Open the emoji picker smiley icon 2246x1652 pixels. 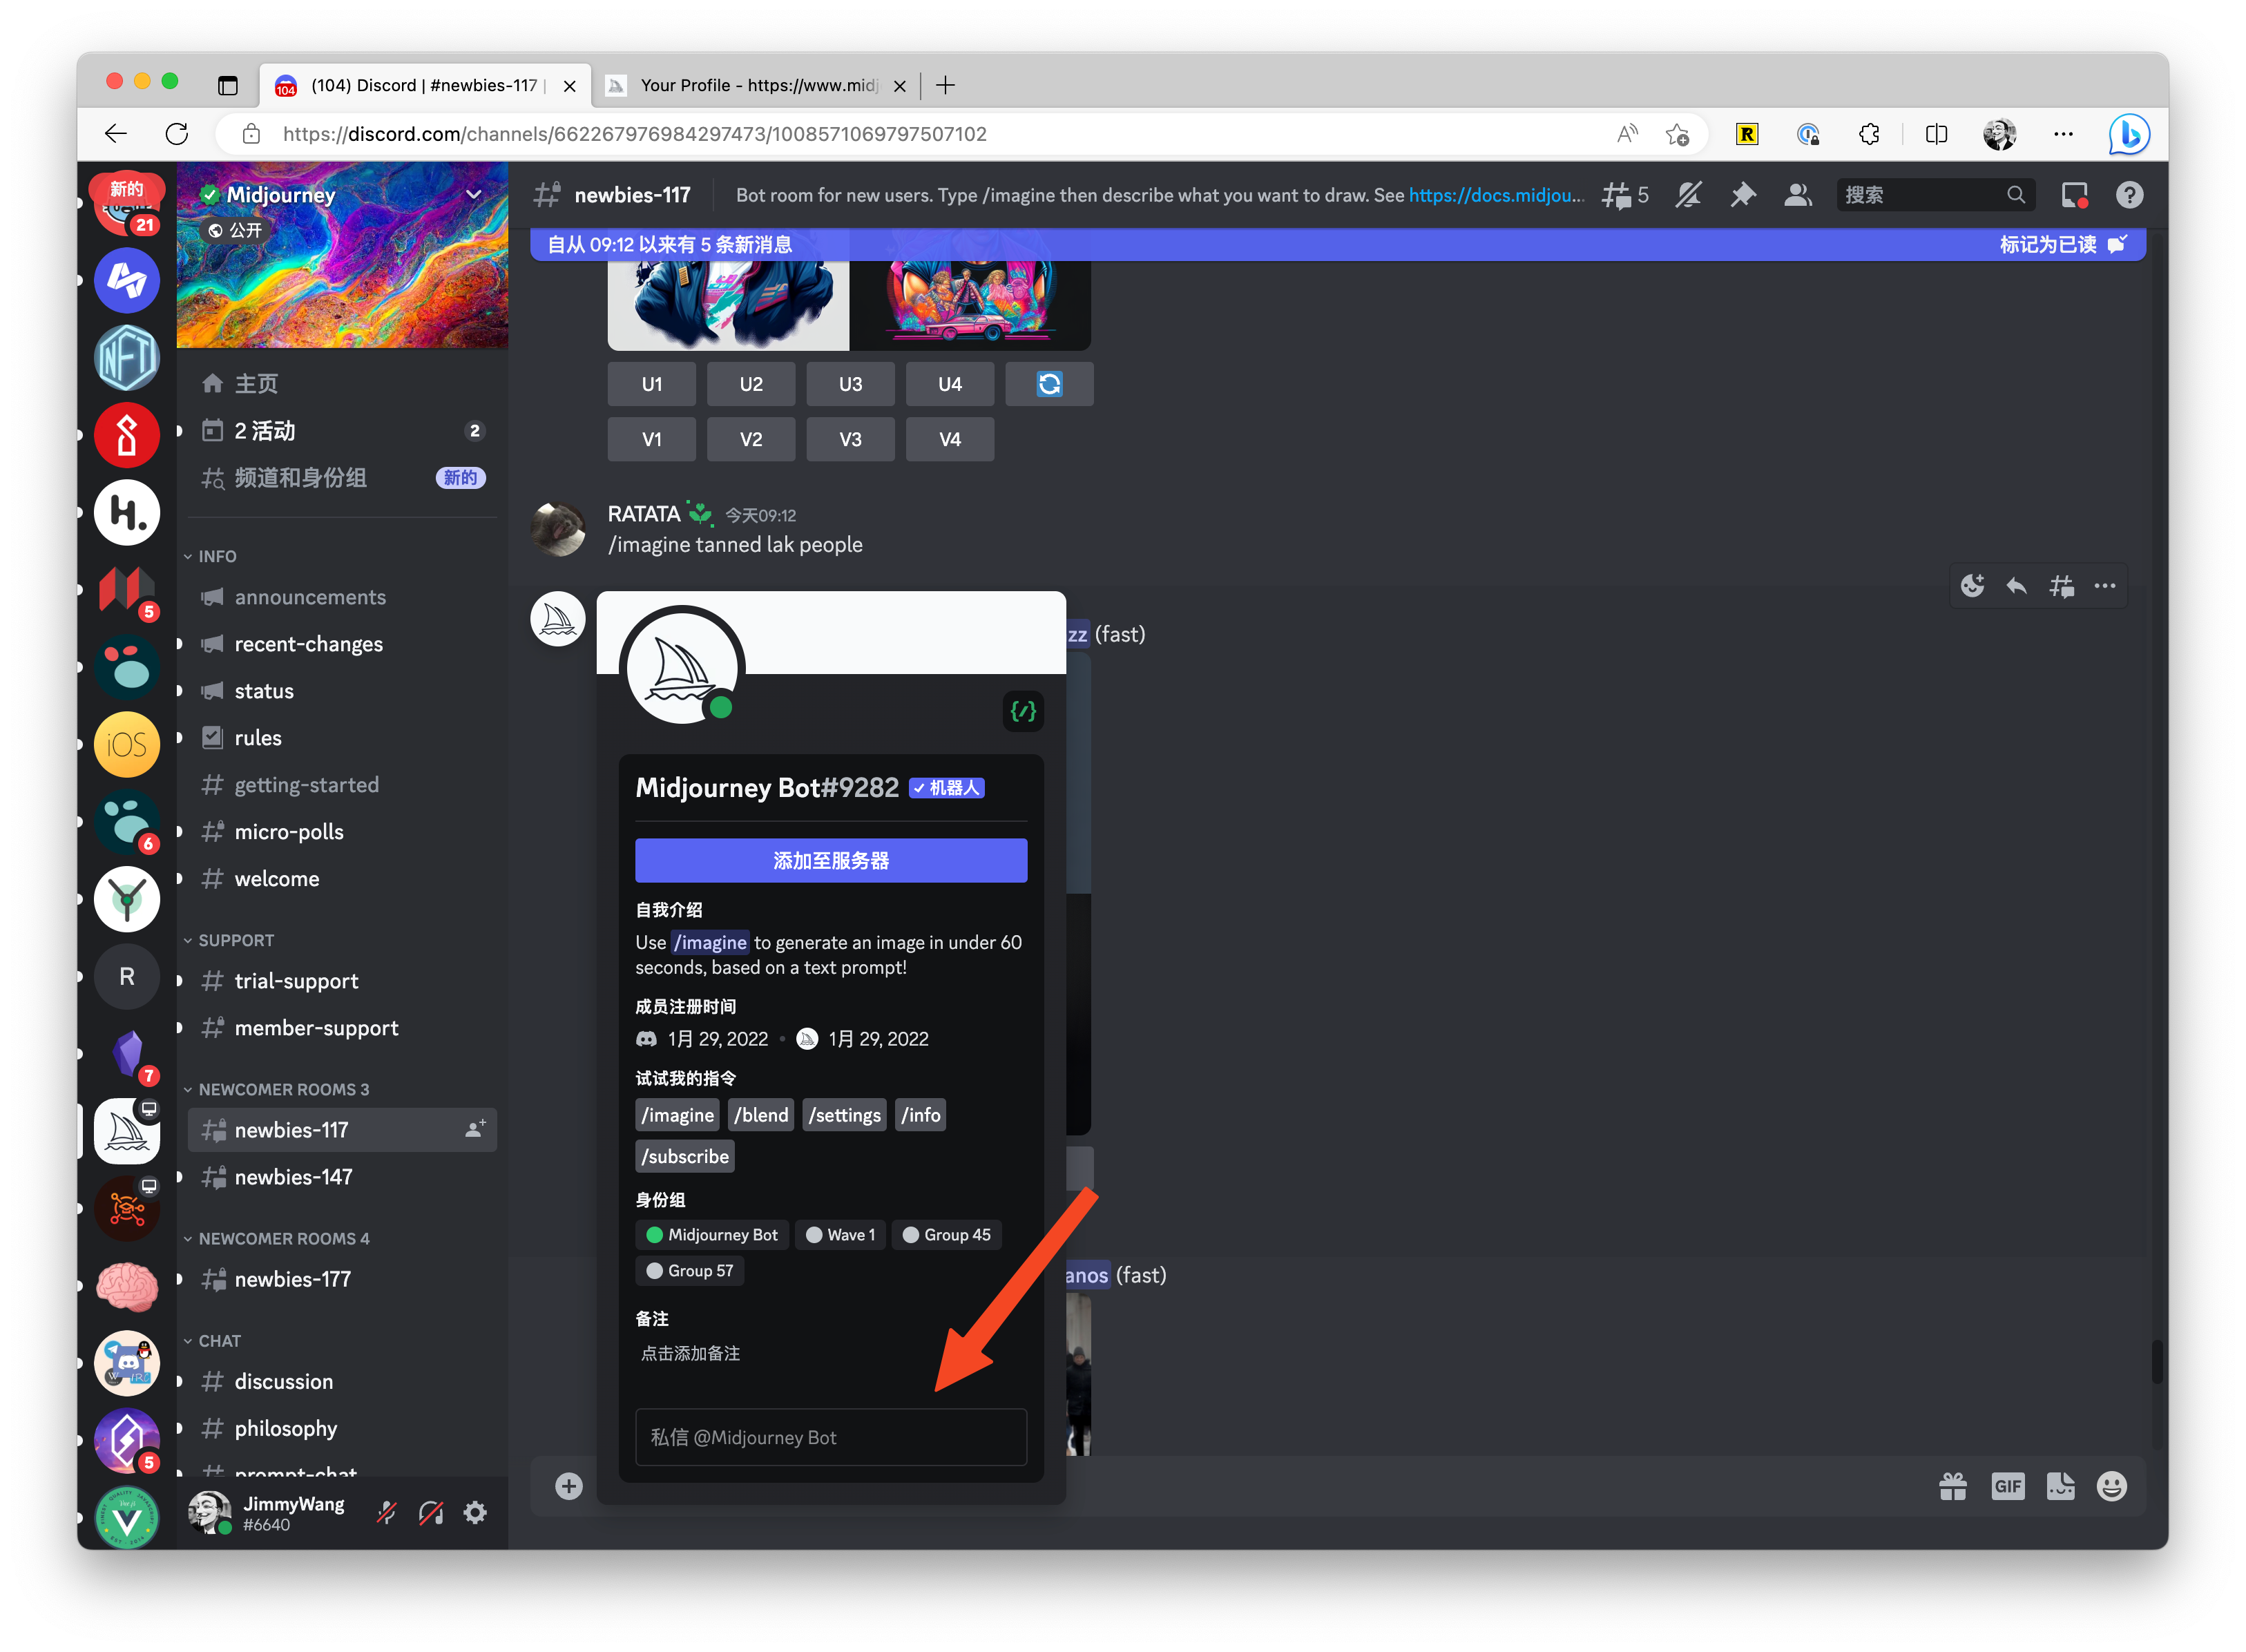tap(2111, 1486)
